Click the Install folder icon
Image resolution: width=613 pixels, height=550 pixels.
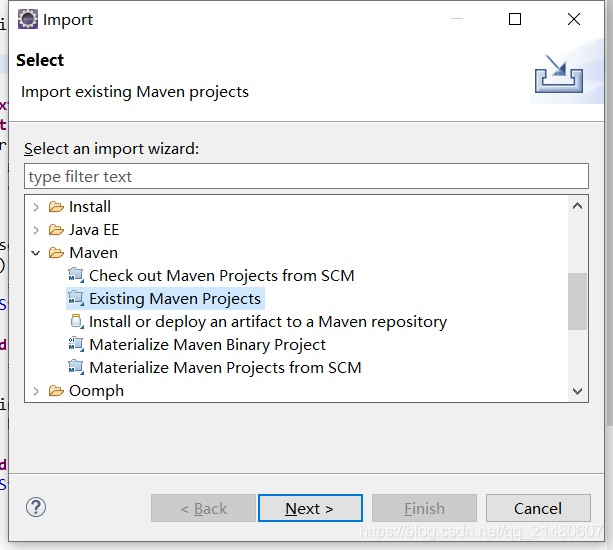56,207
